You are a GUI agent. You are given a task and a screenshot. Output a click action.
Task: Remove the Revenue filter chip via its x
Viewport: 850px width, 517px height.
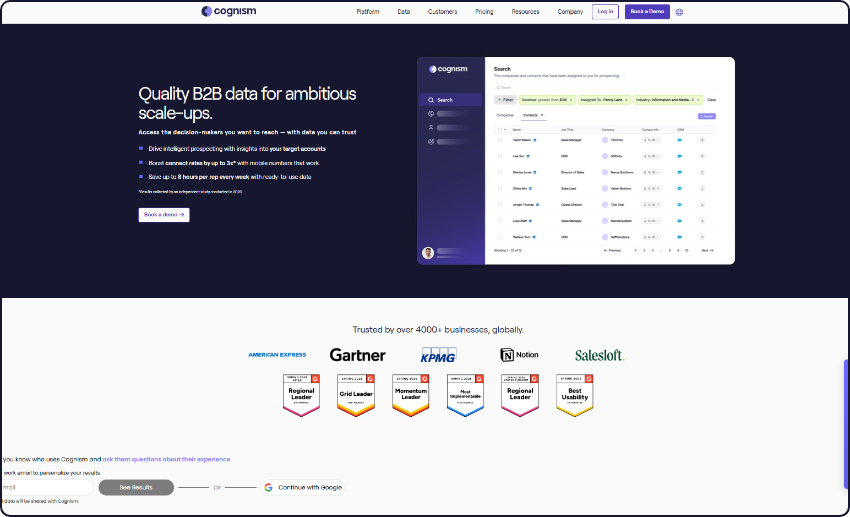pos(571,100)
